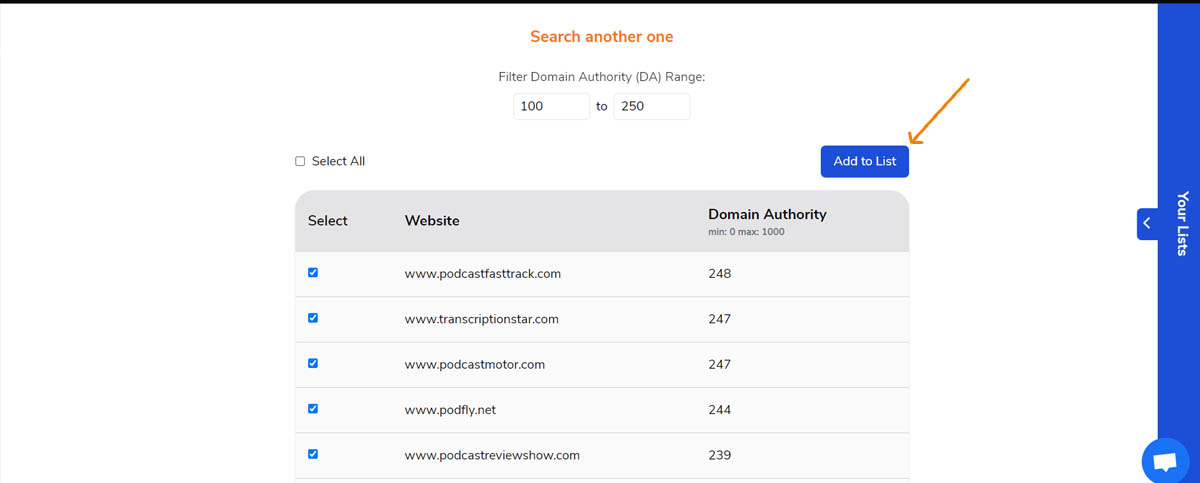Click the Add to List button
1200x483 pixels.
point(864,161)
